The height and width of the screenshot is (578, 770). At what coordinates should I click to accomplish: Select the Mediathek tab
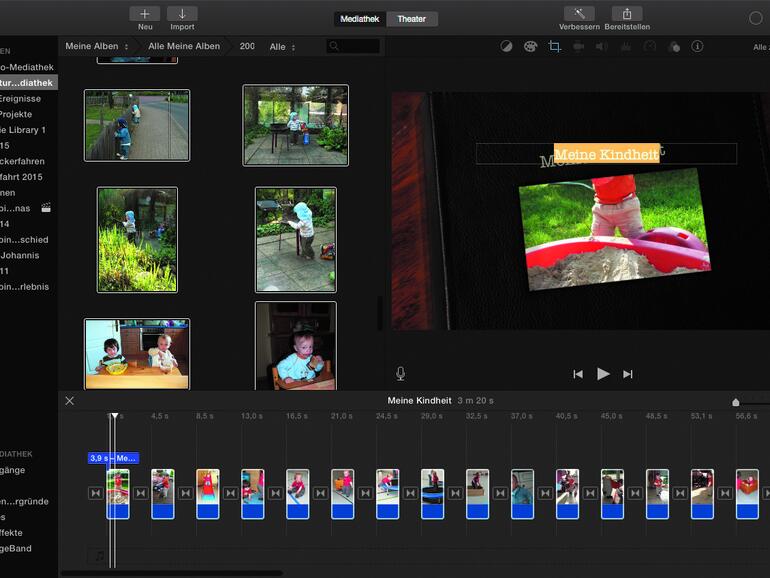pyautogui.click(x=360, y=19)
